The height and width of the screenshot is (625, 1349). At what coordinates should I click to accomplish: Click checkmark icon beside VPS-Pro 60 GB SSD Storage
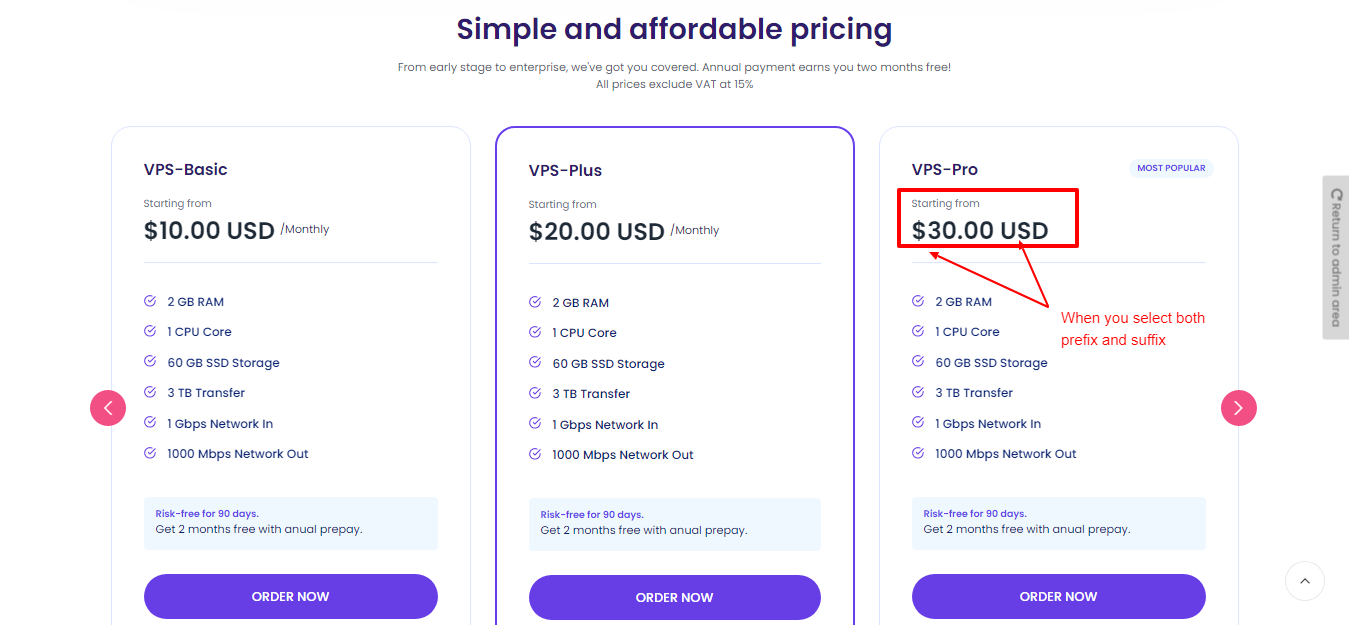click(x=918, y=362)
